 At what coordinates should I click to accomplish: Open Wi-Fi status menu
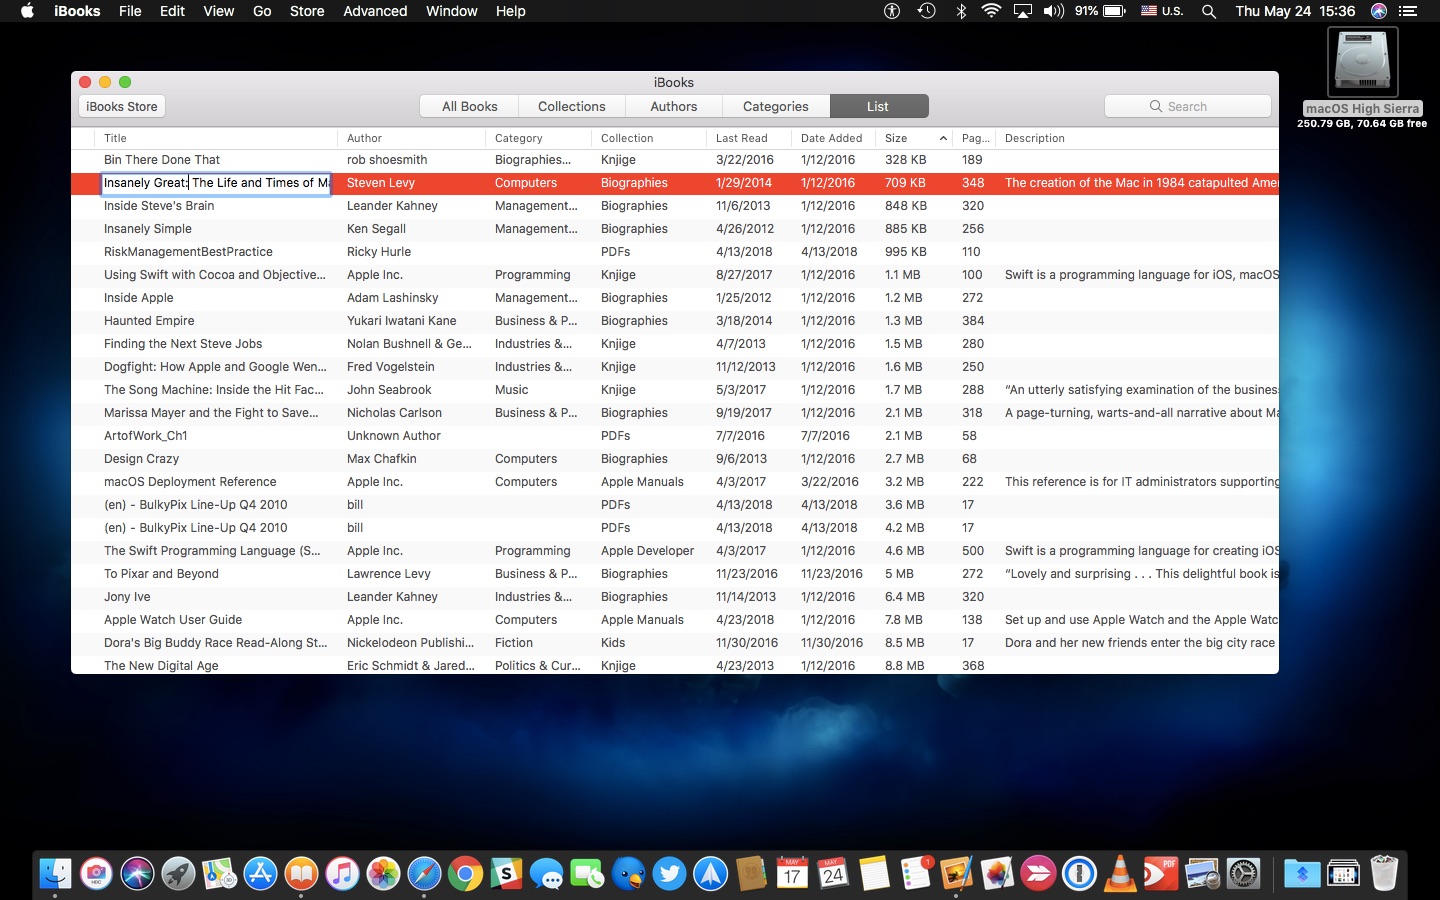[x=991, y=11]
